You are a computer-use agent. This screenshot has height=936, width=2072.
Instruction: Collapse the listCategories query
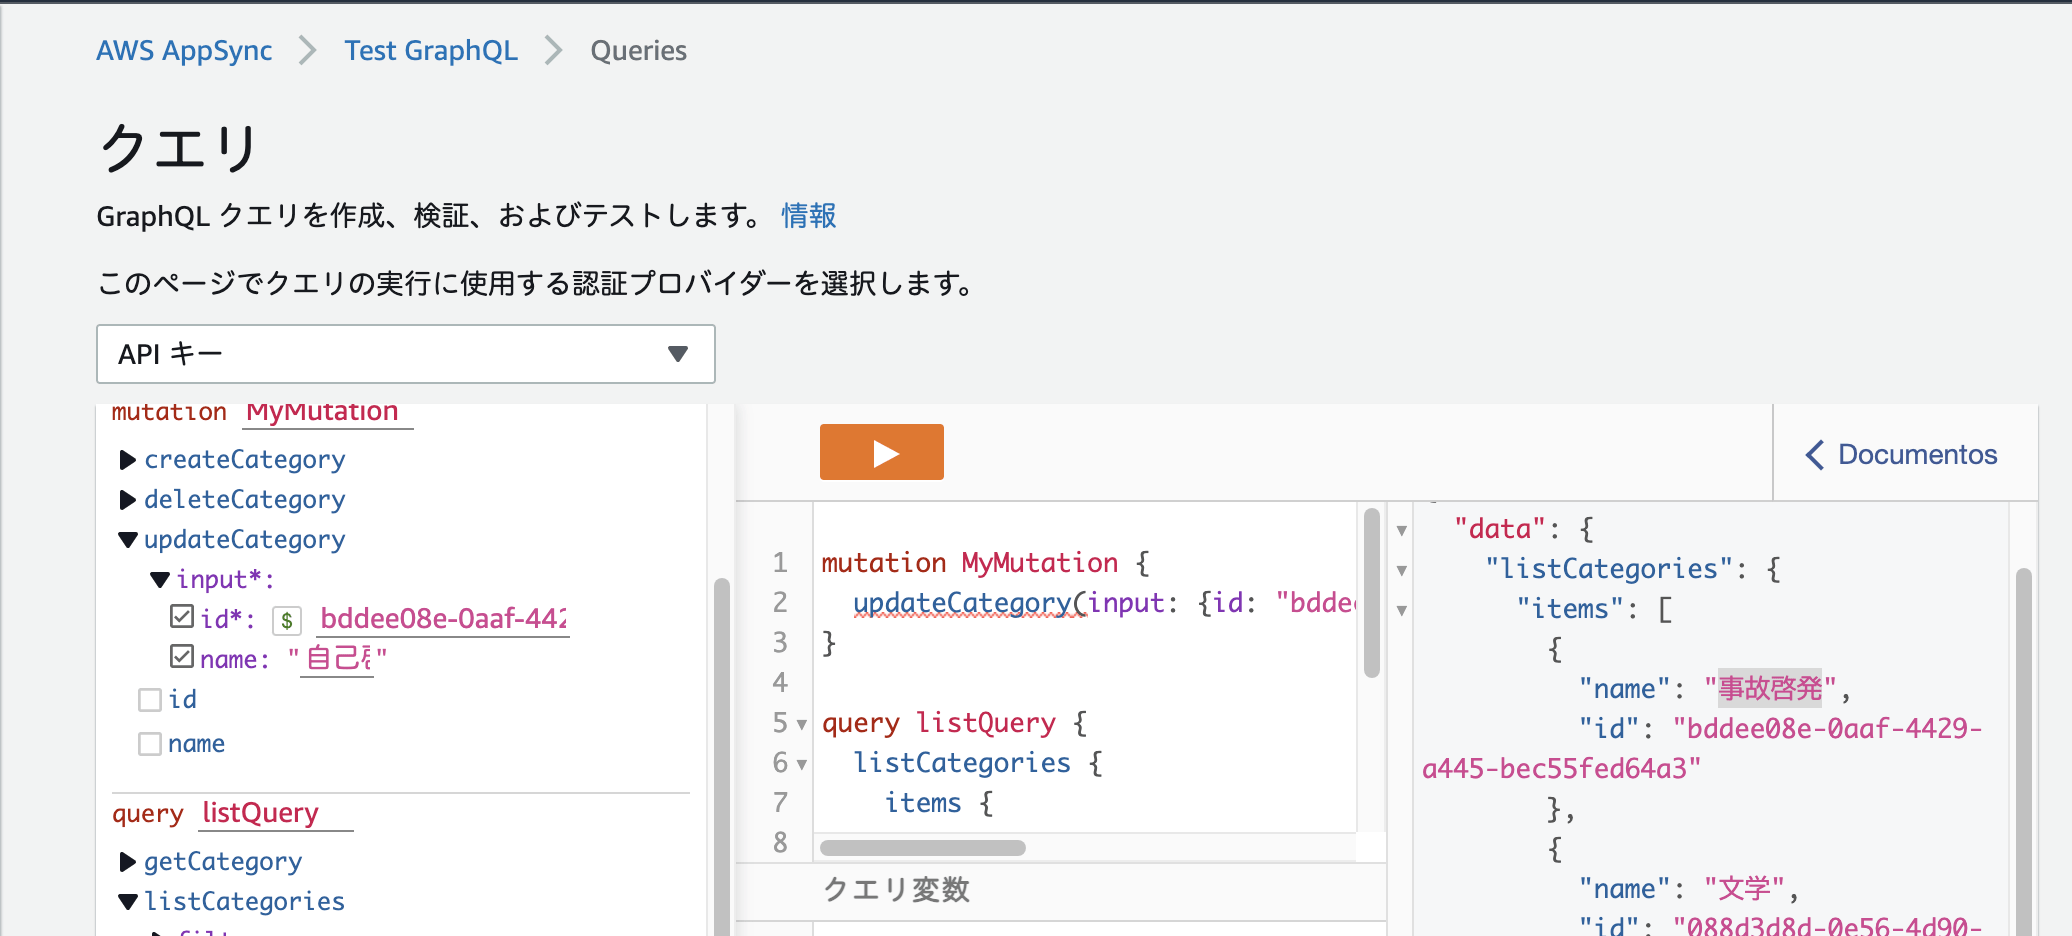pos(128,902)
